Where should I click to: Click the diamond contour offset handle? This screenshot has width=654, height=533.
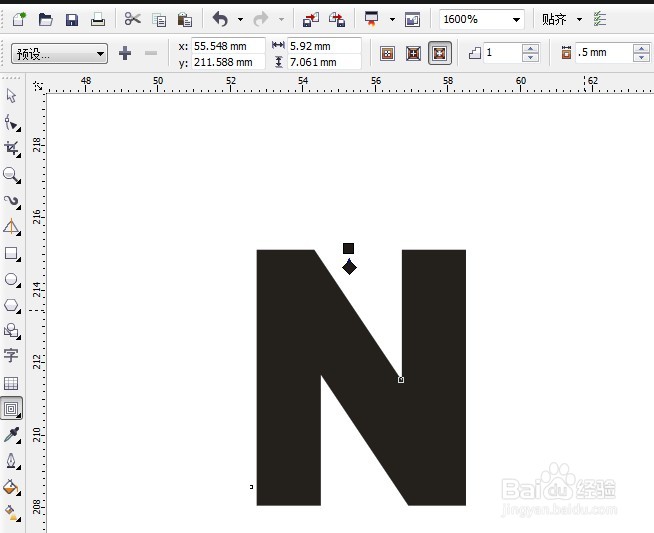[x=349, y=268]
